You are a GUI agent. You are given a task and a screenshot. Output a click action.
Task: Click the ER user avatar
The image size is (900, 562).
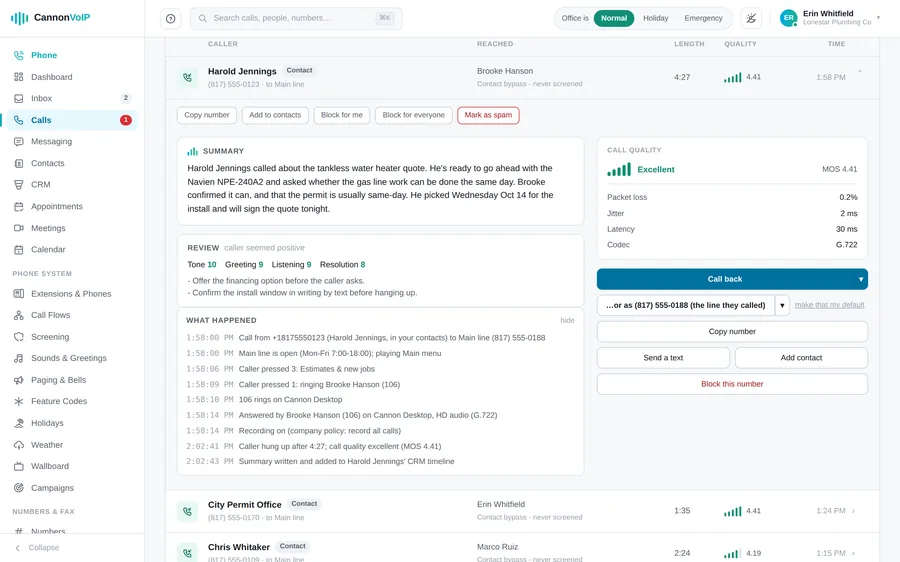tap(789, 18)
